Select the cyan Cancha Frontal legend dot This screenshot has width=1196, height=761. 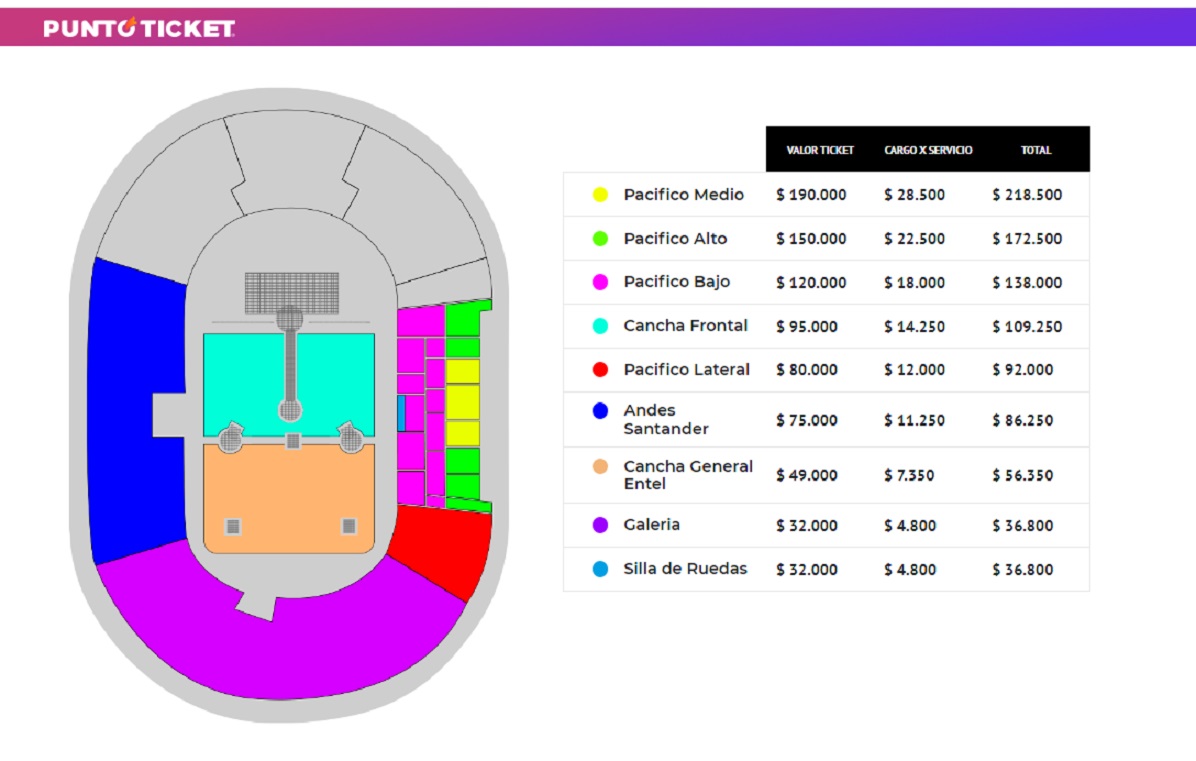tap(600, 326)
